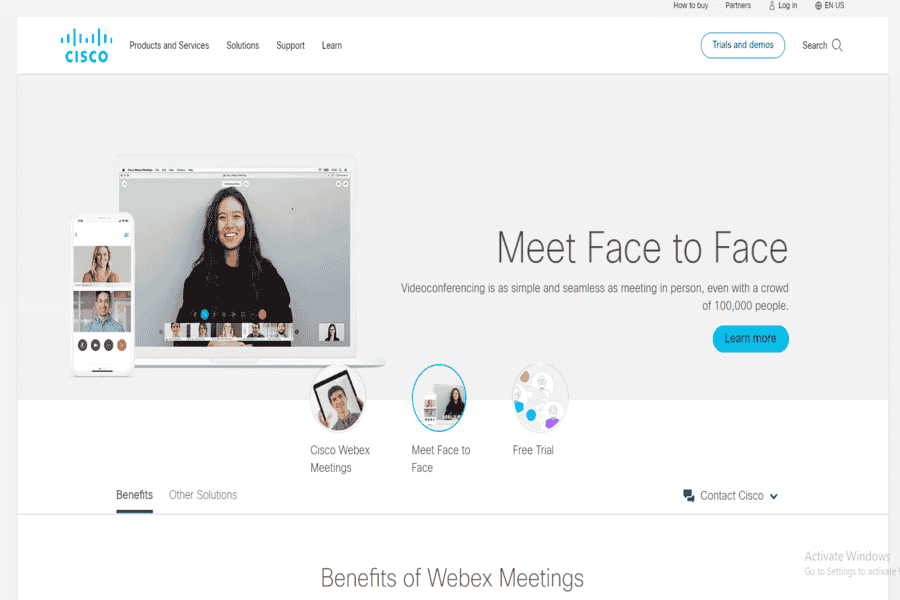Screen dimensions: 900x600
Task: Click the globe language icon
Action: (x=818, y=6)
